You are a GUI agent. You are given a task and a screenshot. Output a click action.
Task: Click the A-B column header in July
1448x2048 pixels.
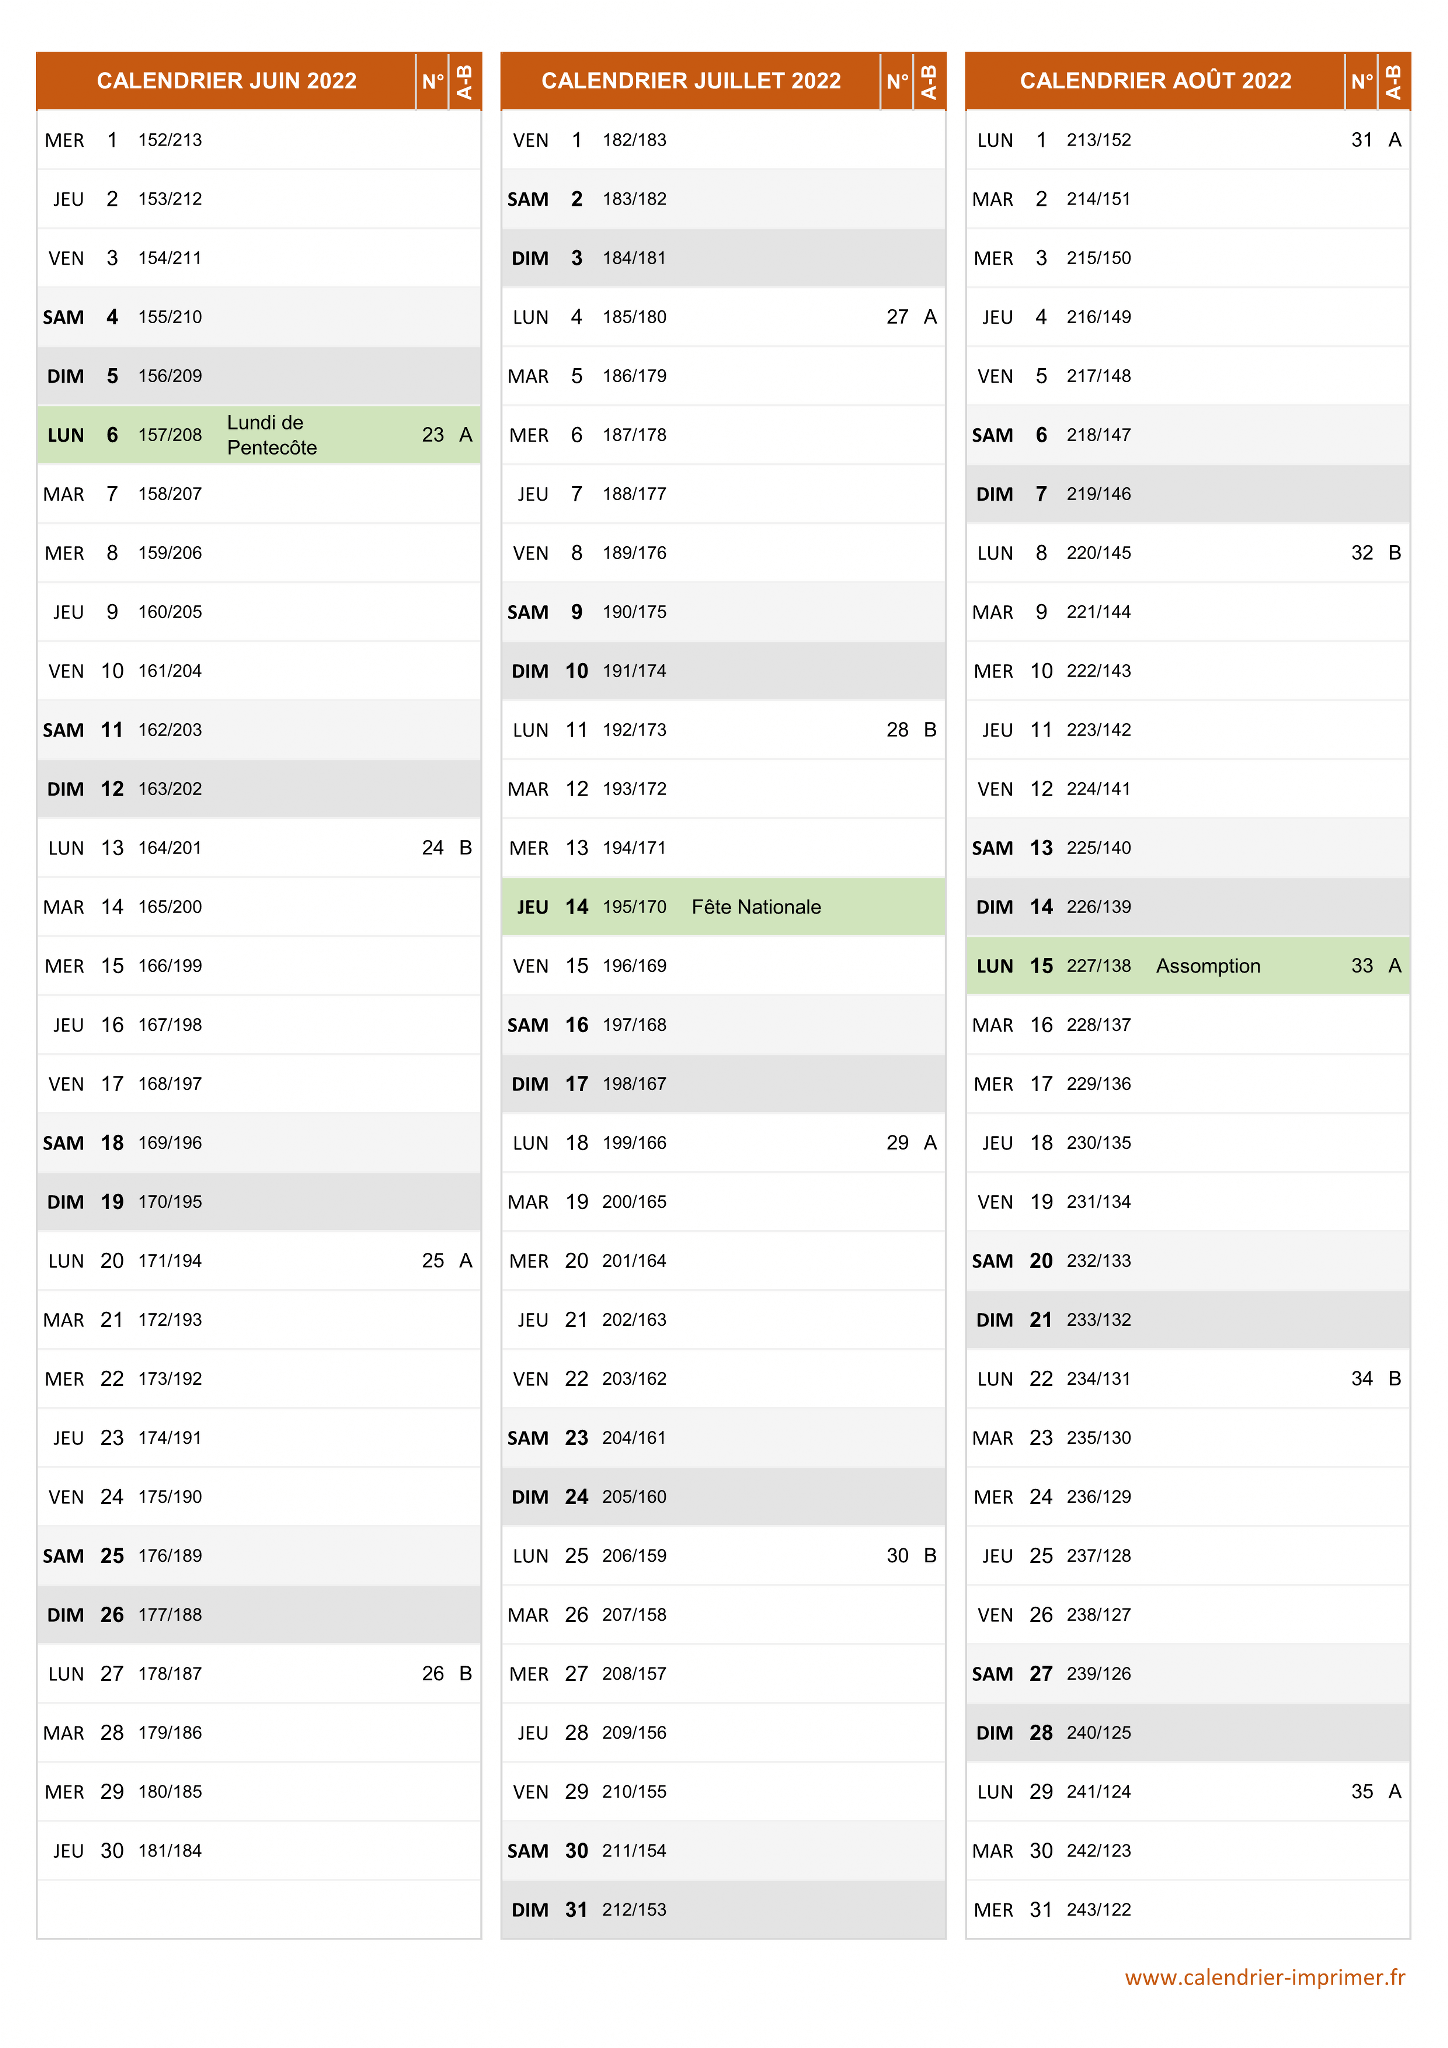point(929,81)
